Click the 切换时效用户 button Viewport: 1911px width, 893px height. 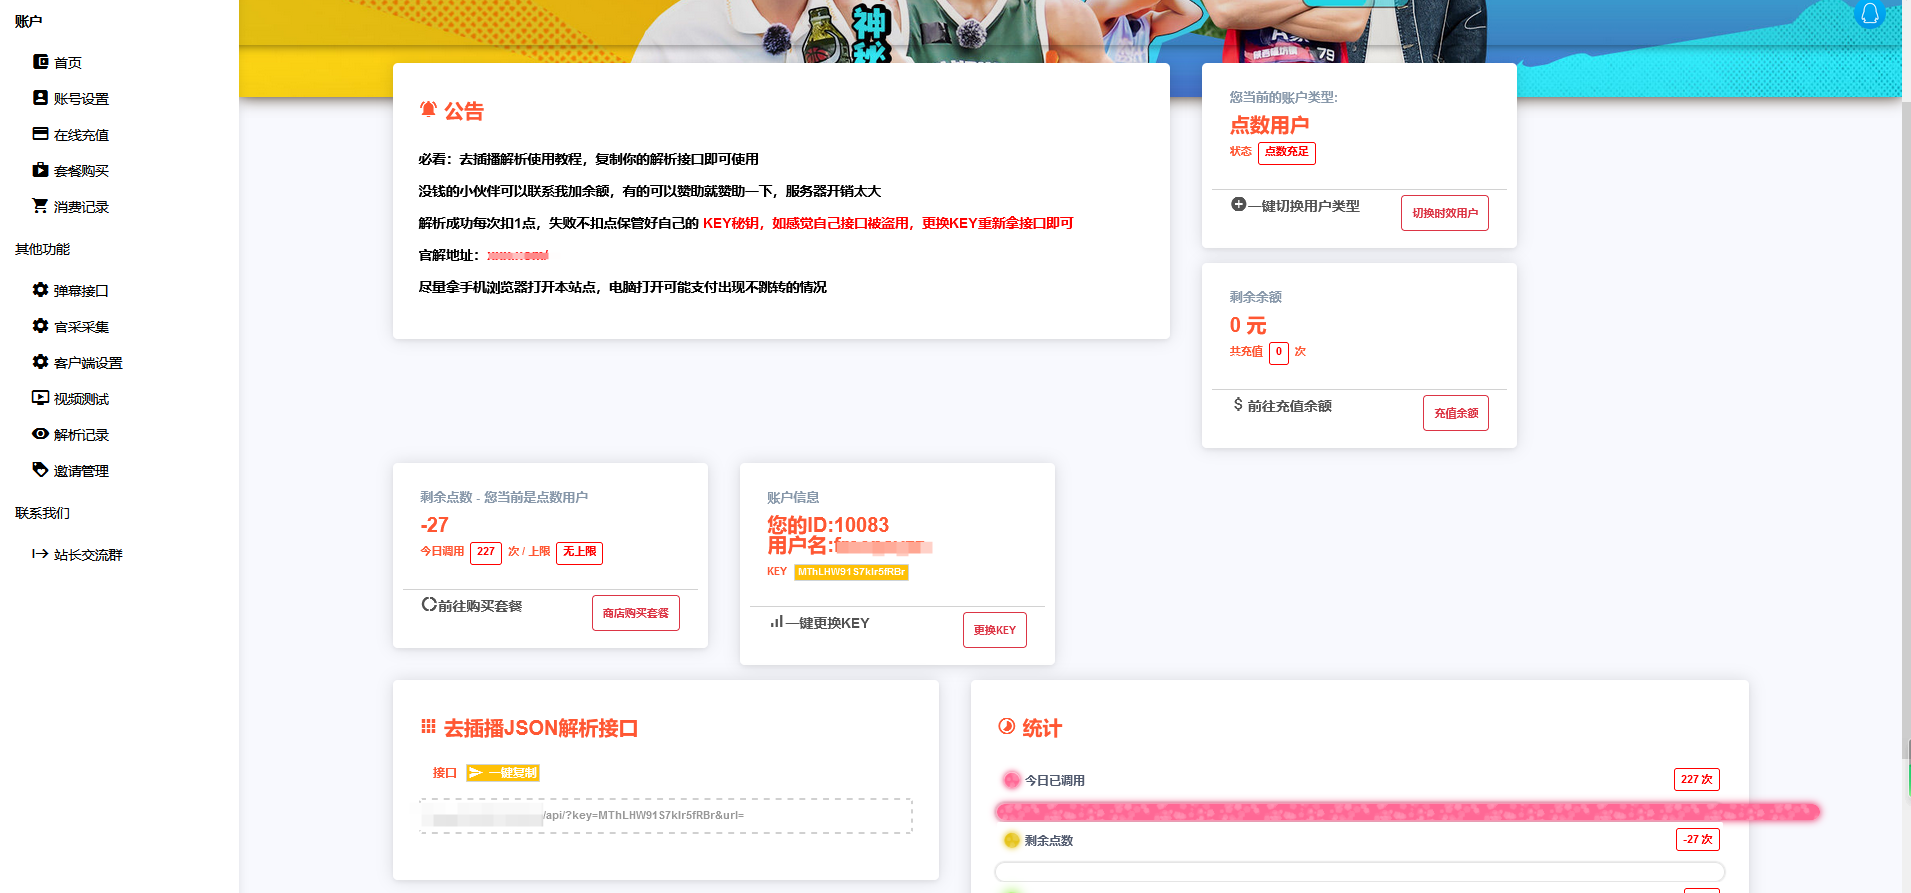coord(1444,213)
